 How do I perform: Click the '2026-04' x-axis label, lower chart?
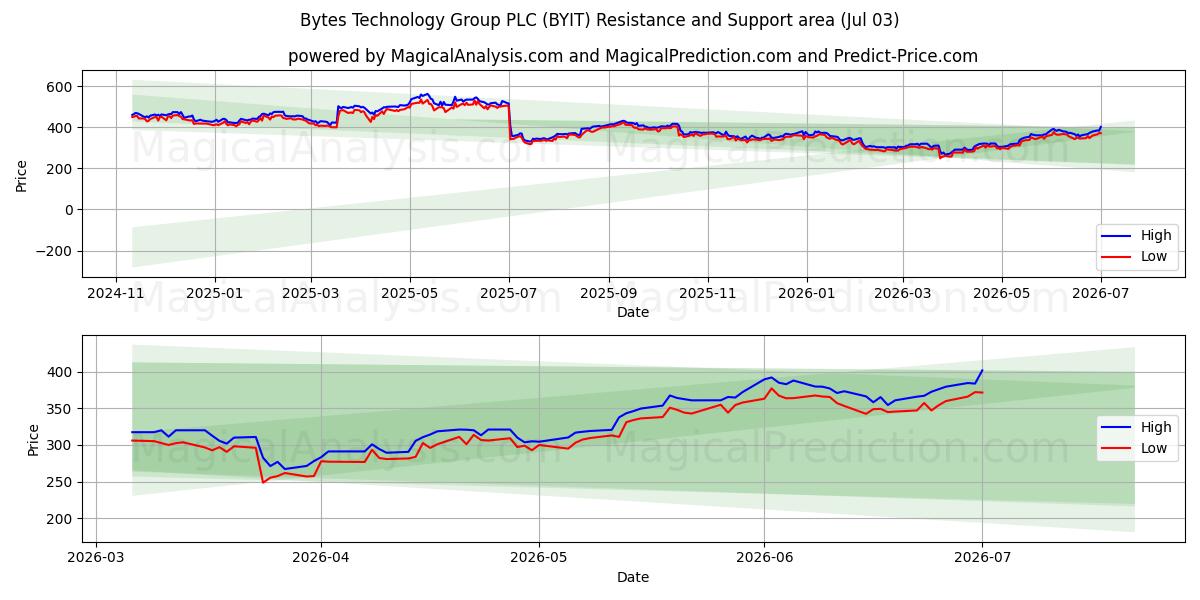click(x=320, y=558)
